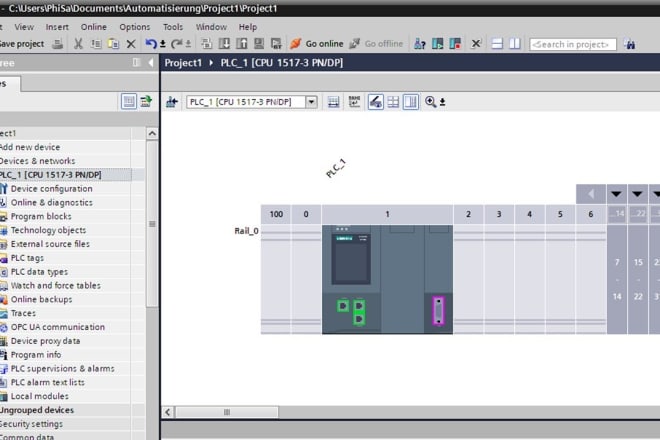Viewport: 660px width, 440px height.
Task: Click the cross-references icon beside Stop CPU
Action: coord(476,44)
